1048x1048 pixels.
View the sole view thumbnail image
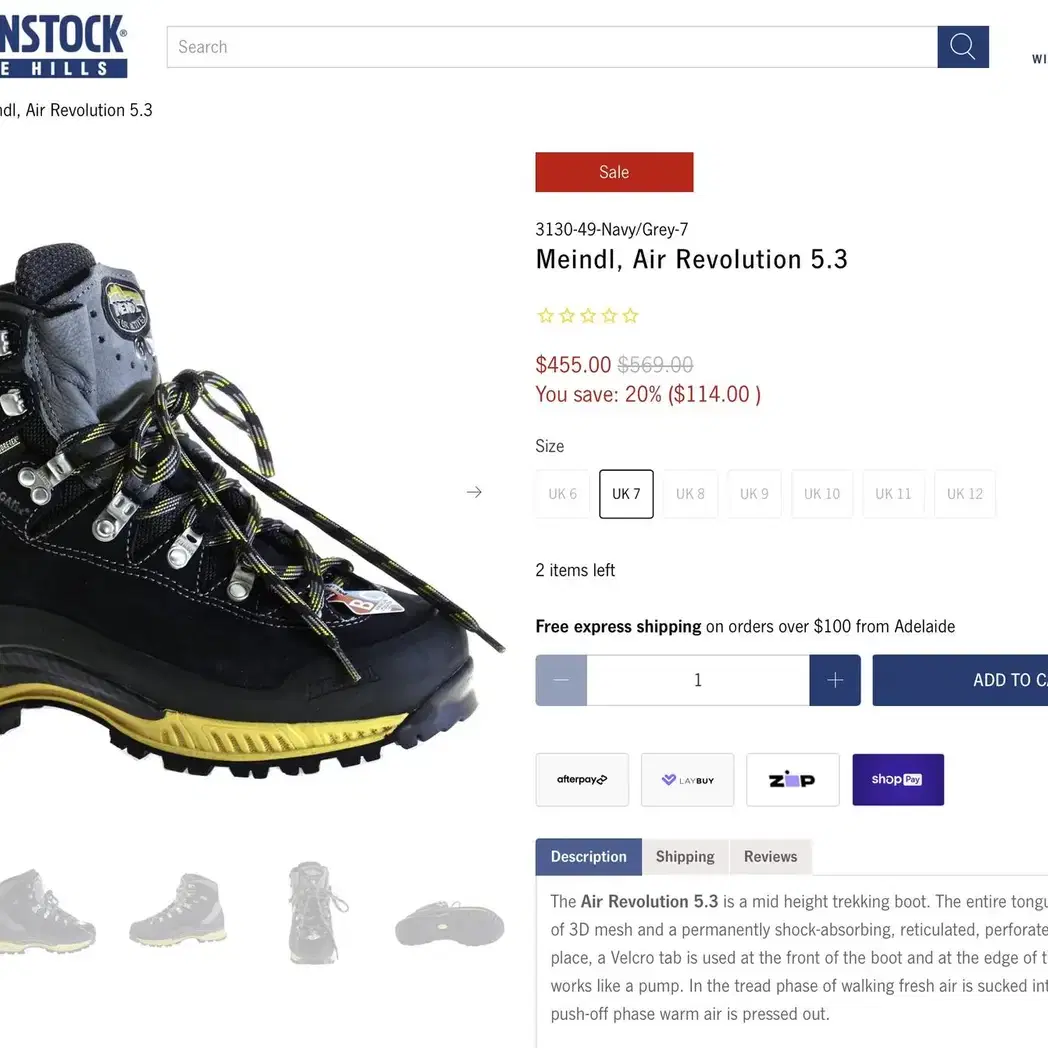(x=450, y=924)
